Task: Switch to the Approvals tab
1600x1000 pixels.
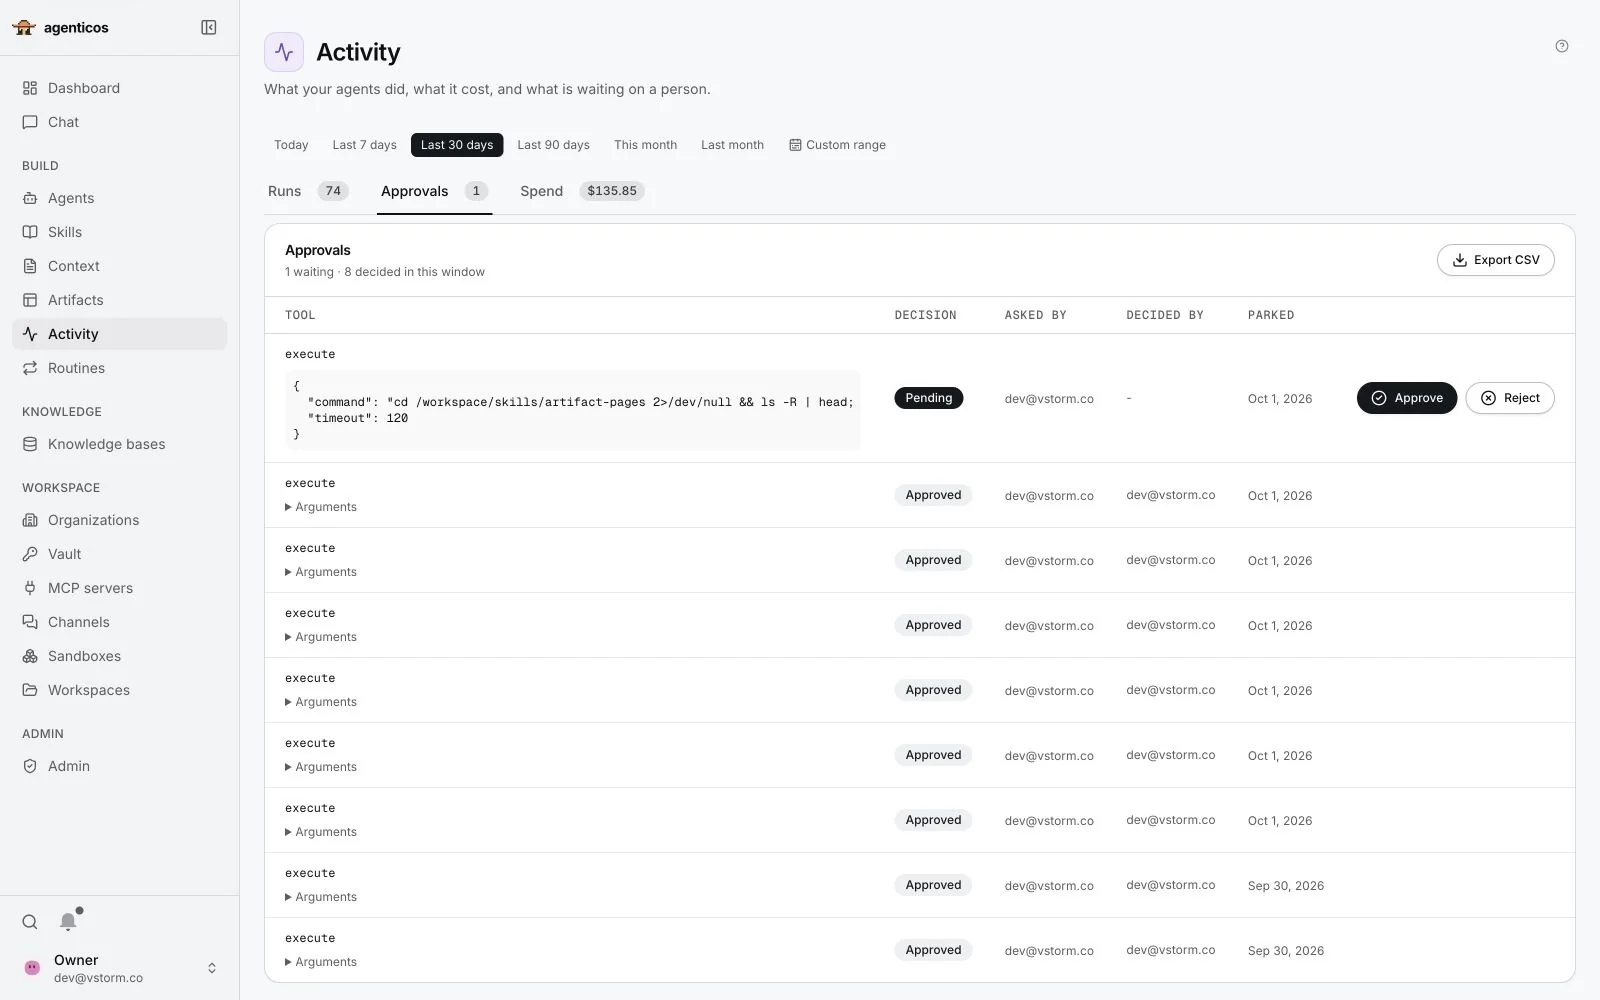Action: 434,191
